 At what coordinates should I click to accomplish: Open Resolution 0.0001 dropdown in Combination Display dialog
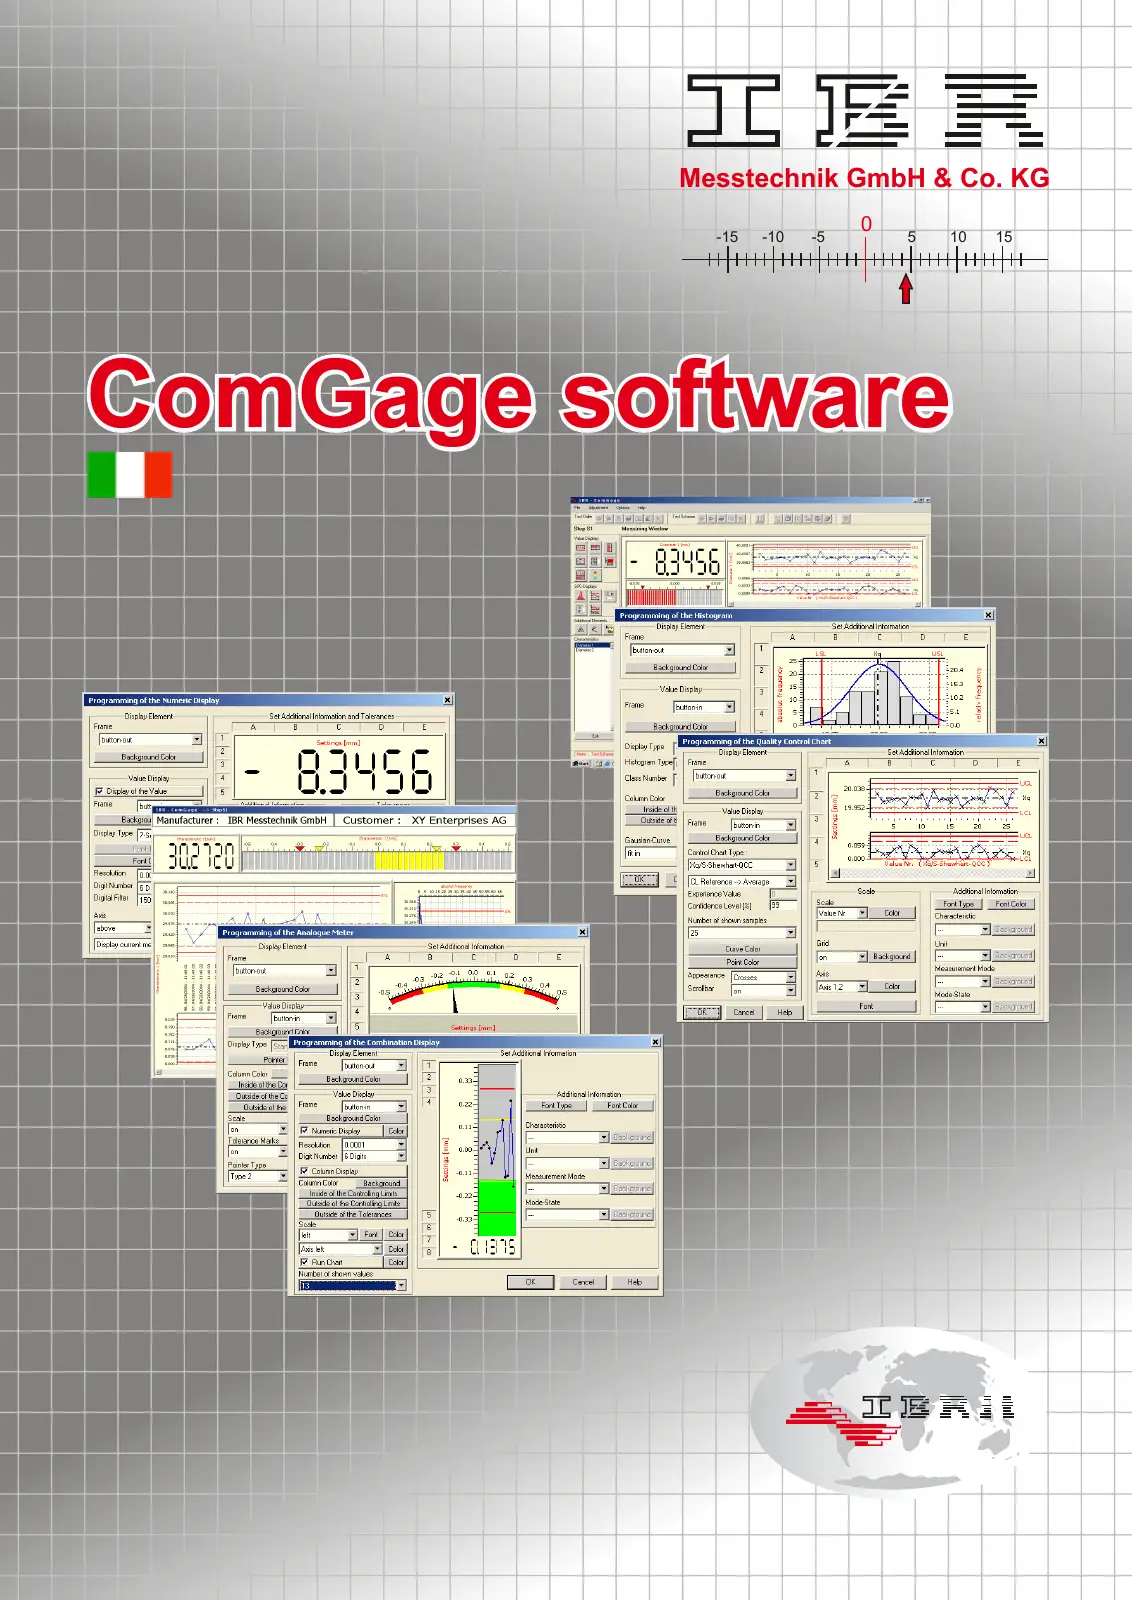[x=375, y=1145]
